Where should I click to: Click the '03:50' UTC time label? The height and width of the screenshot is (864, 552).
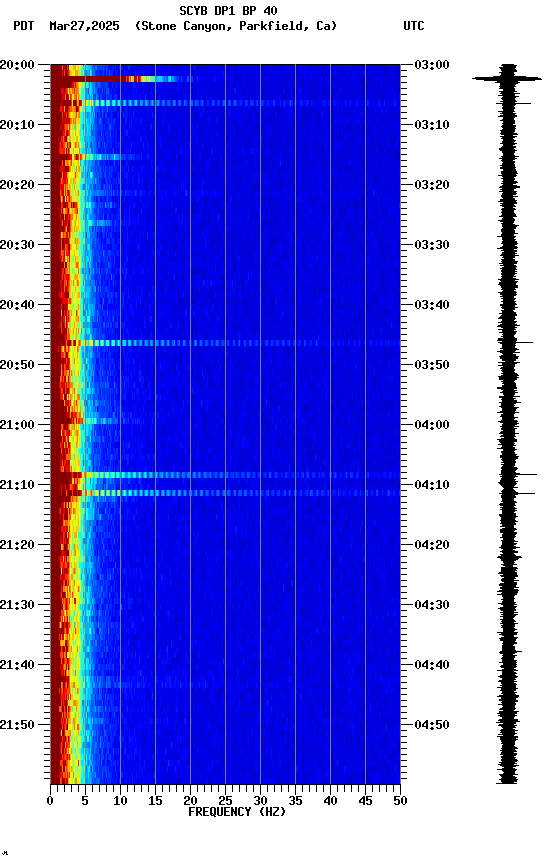point(432,365)
